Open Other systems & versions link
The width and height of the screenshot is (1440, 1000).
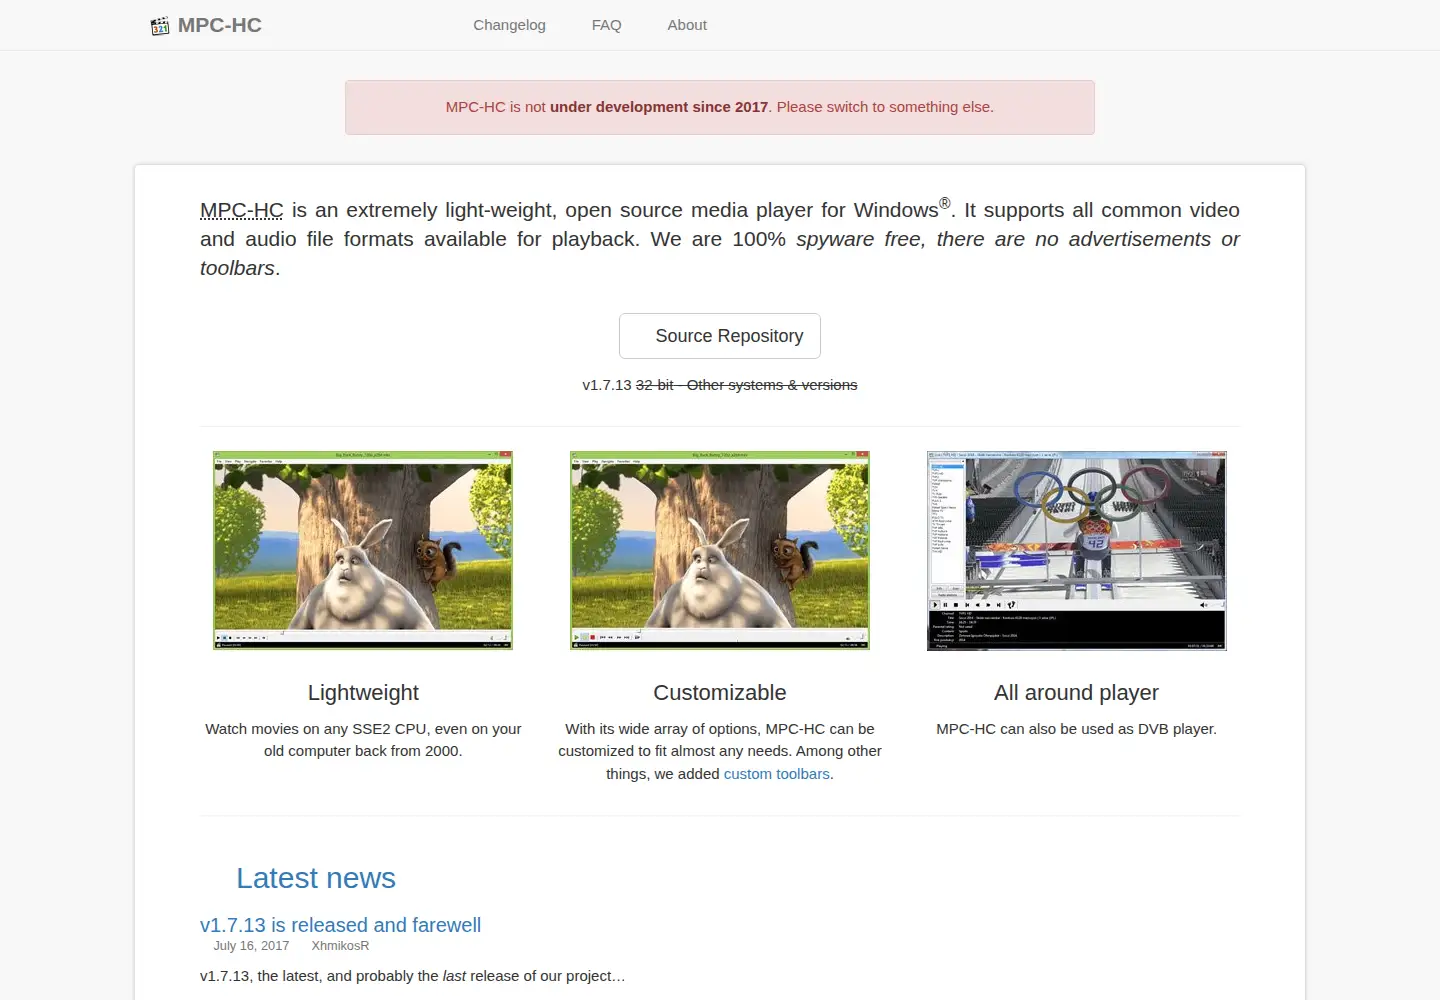click(772, 385)
